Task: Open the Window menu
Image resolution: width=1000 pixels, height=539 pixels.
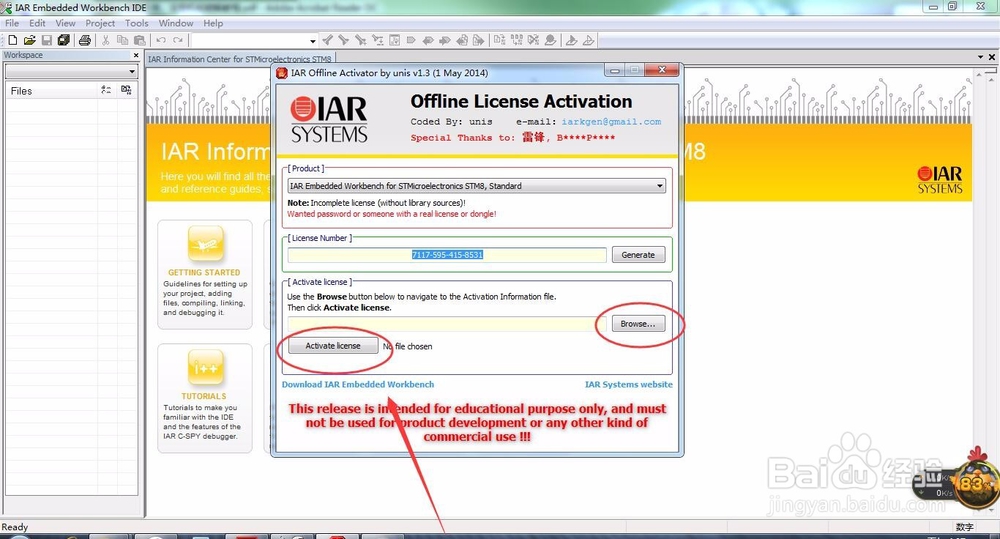Action: point(175,23)
